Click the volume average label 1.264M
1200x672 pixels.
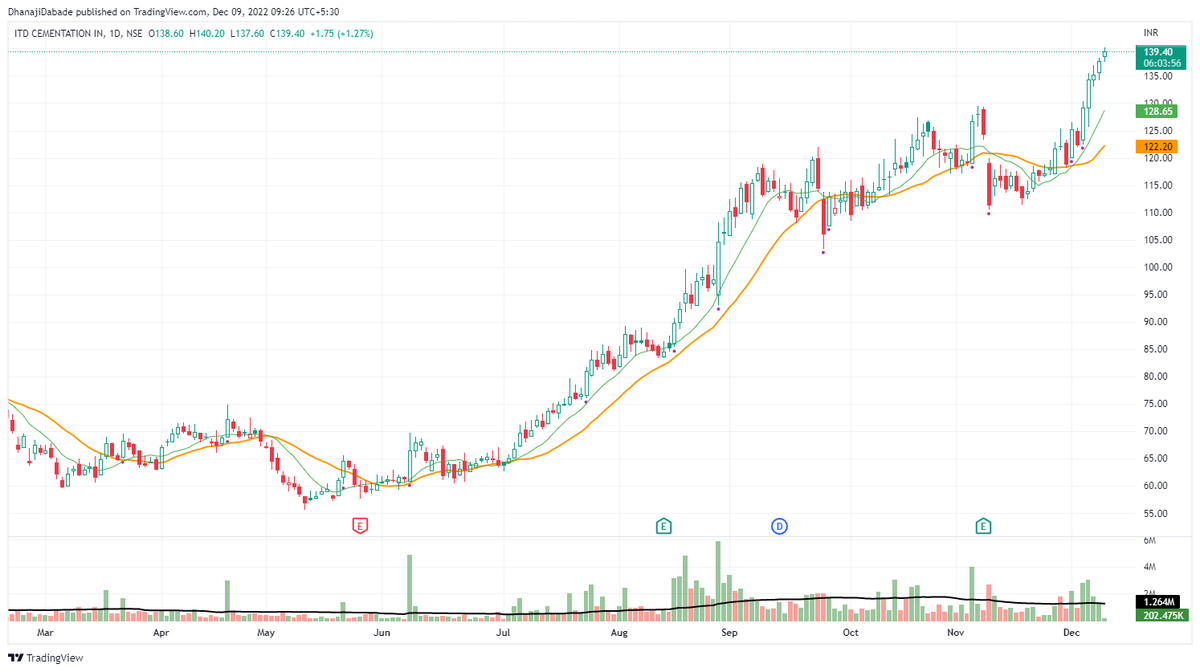pyautogui.click(x=1158, y=603)
